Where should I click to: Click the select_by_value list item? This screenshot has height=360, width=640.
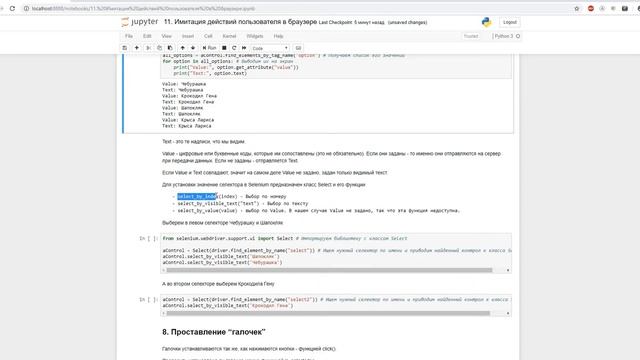[x=318, y=211]
